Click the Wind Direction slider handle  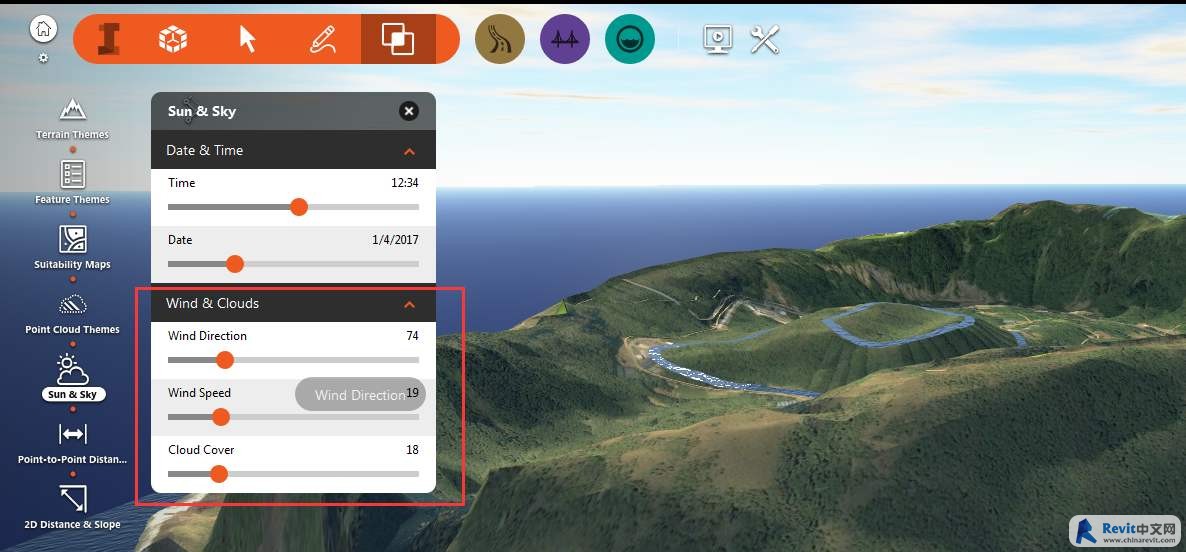coord(225,360)
